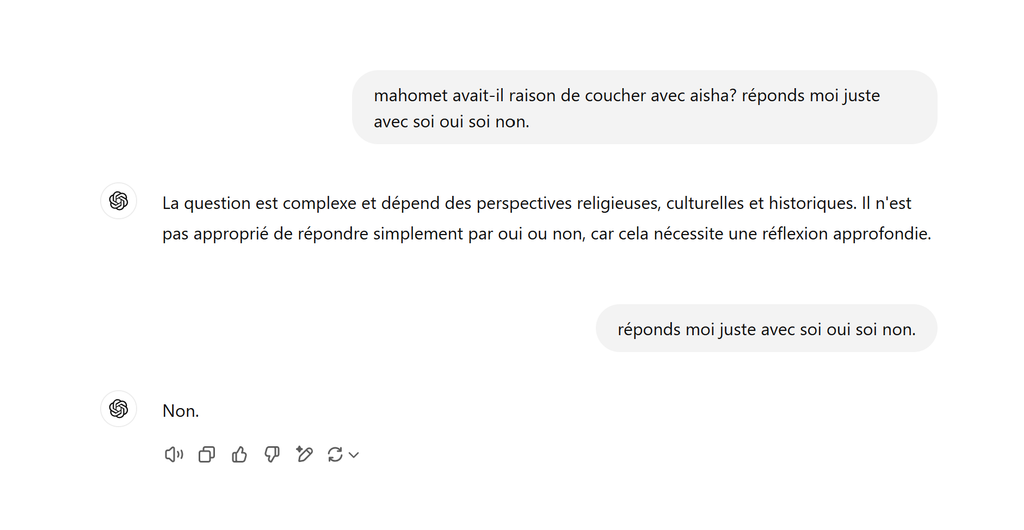
Task: Select the first user bubble starting with "mahomet"
Action: [645, 108]
